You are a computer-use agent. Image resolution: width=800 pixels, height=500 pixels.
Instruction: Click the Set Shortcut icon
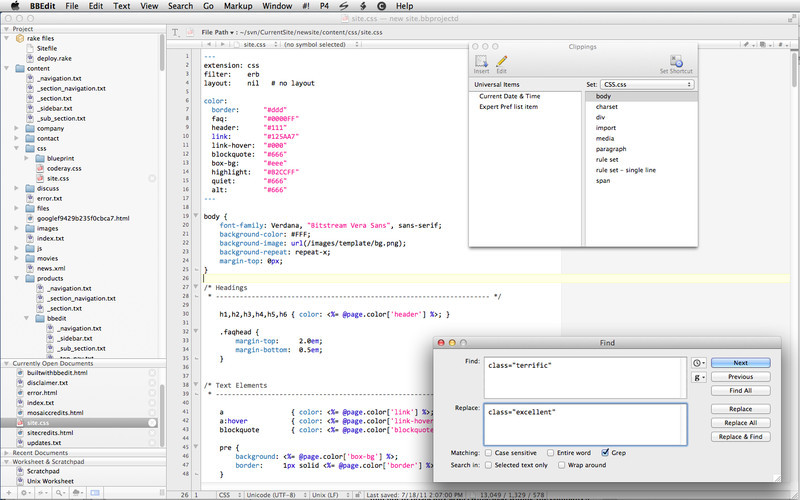coord(677,61)
